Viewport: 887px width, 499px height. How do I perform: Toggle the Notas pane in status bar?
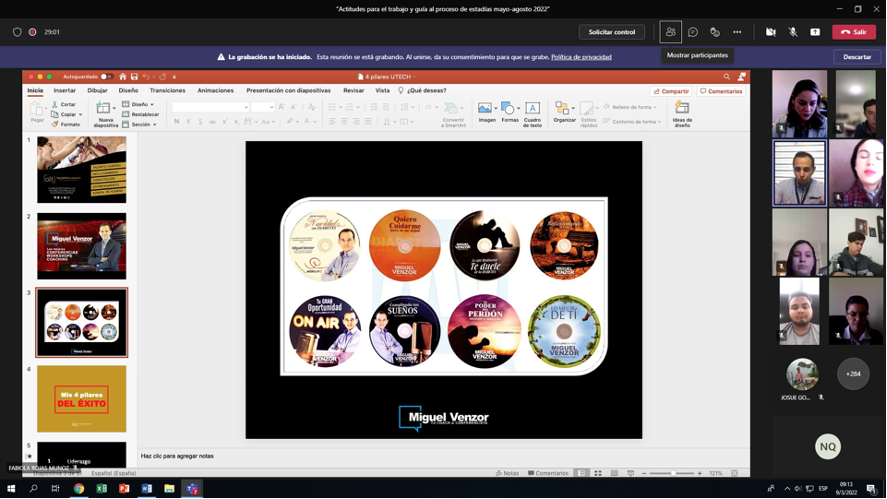(507, 473)
